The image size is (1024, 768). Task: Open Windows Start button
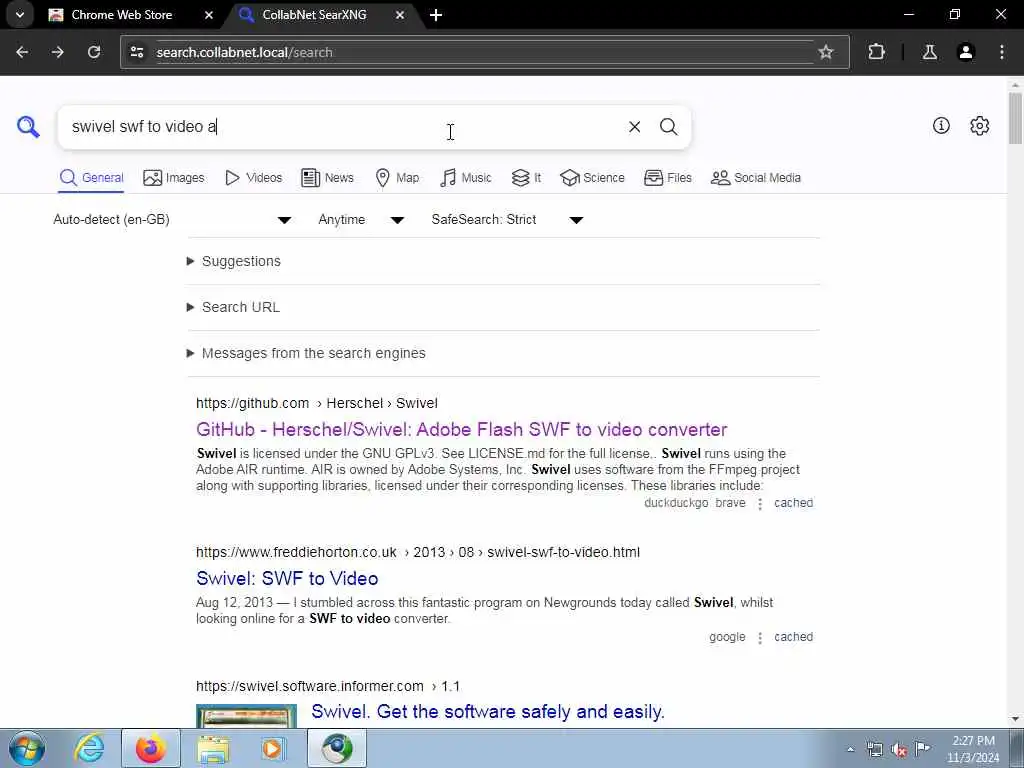[x=26, y=748]
